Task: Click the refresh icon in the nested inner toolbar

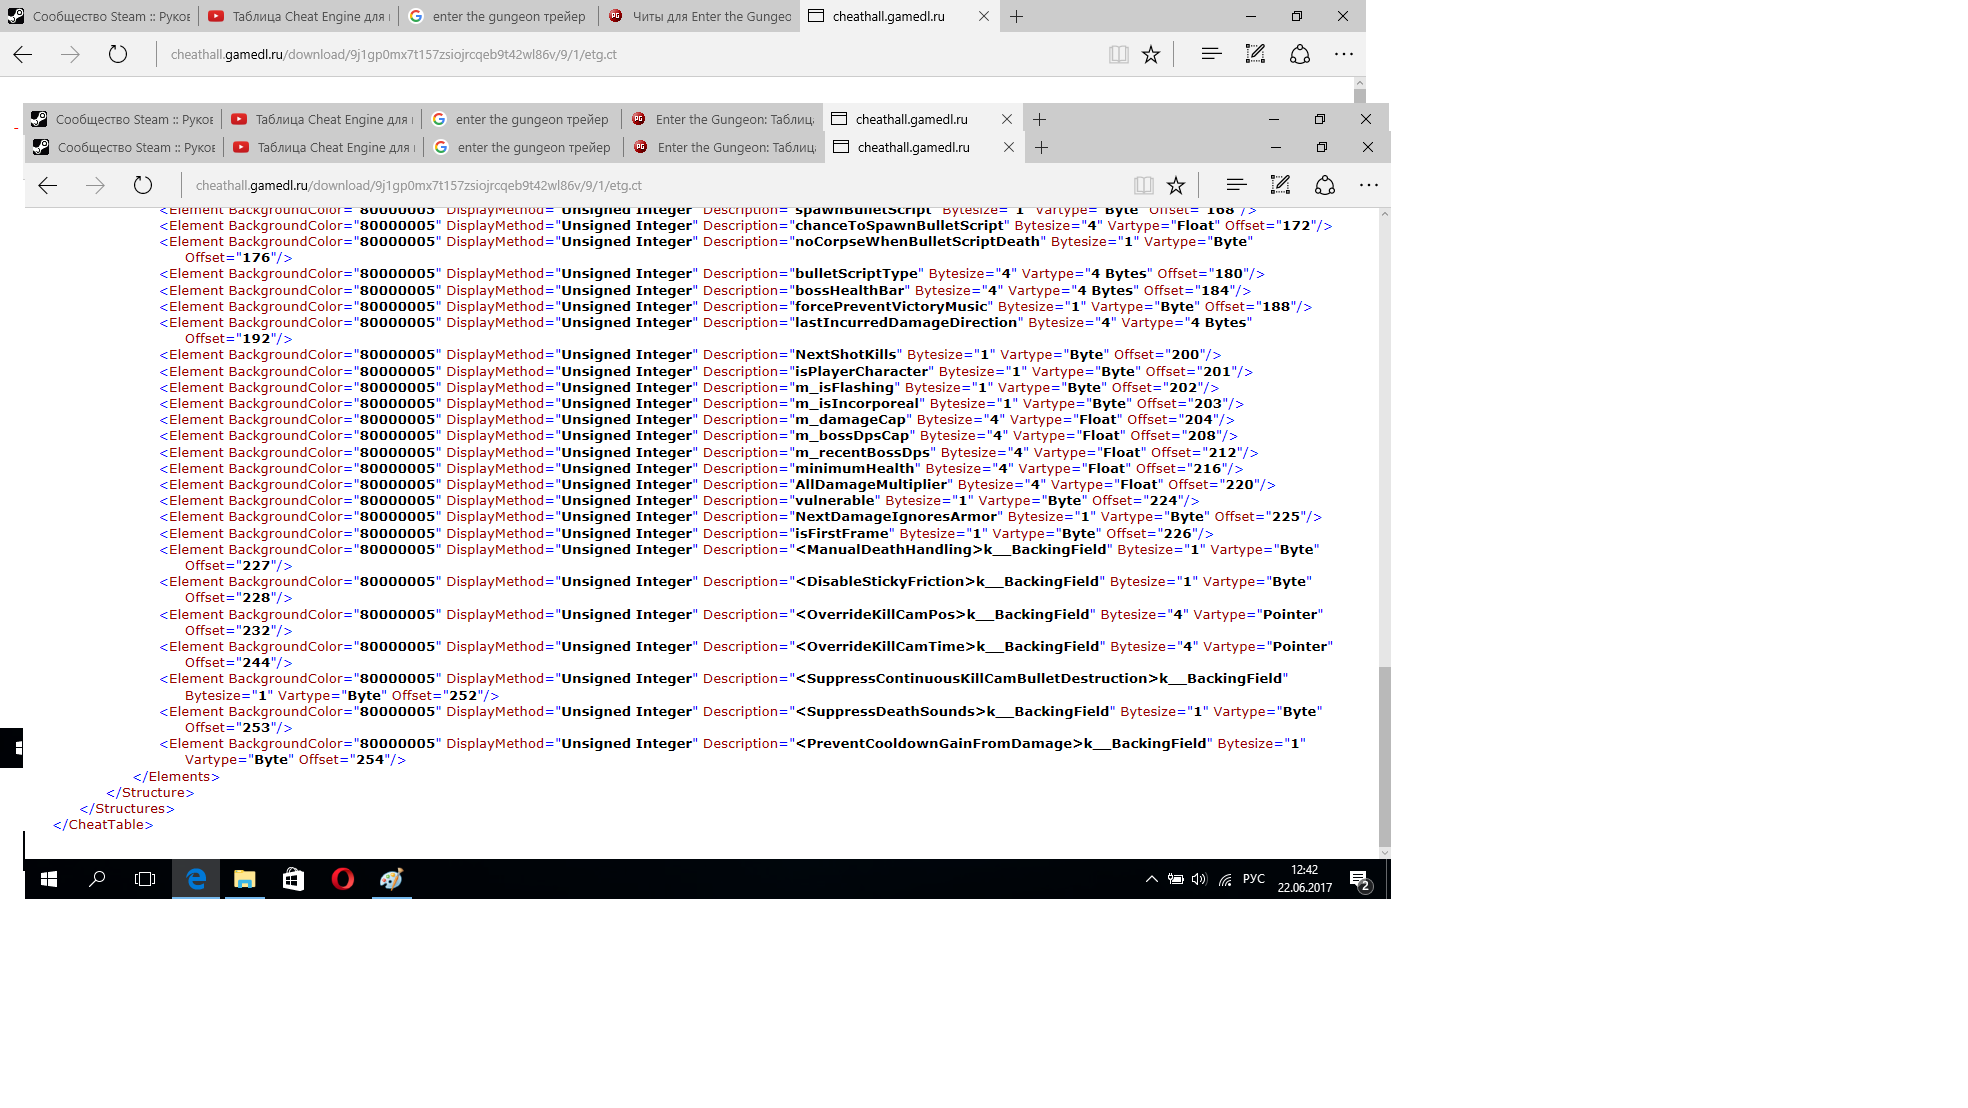Action: pyautogui.click(x=143, y=185)
